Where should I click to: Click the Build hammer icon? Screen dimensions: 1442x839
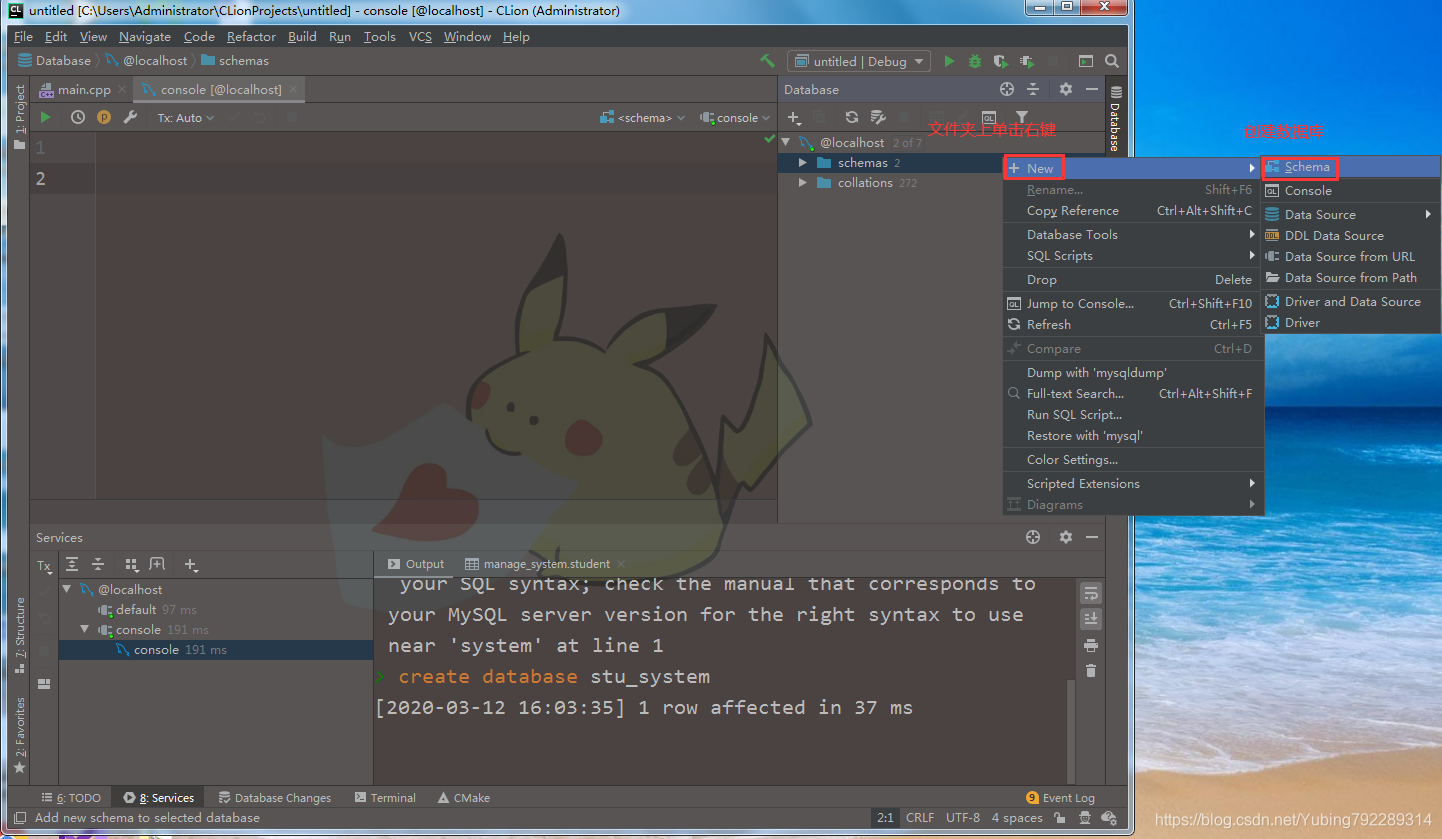[x=767, y=61]
